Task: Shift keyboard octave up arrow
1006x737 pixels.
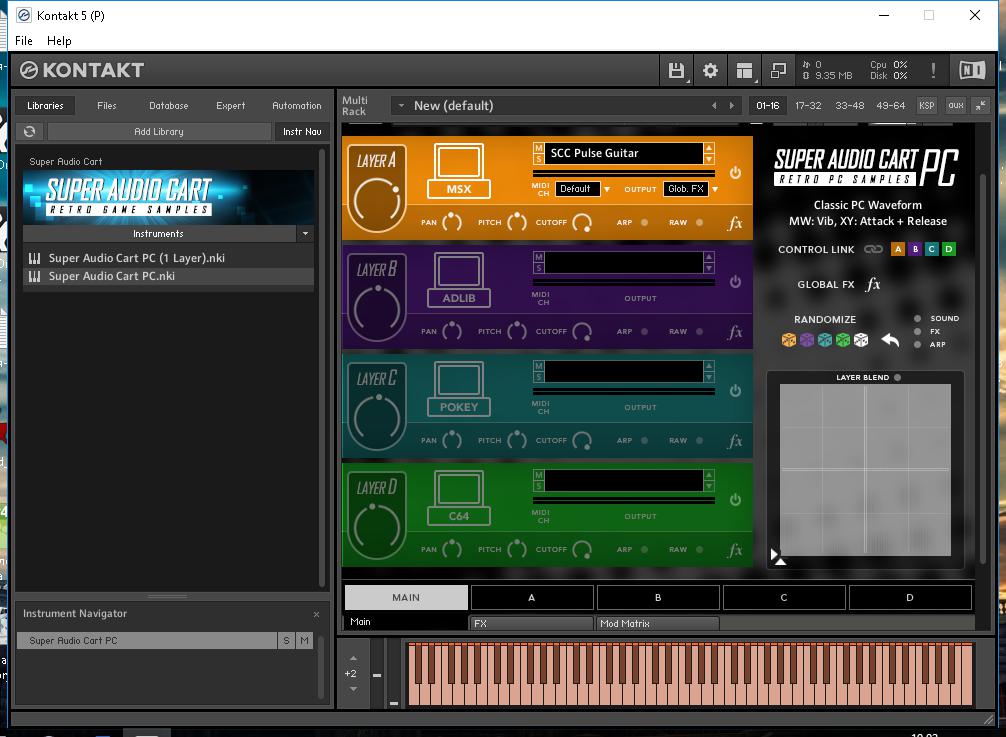Action: 354,659
